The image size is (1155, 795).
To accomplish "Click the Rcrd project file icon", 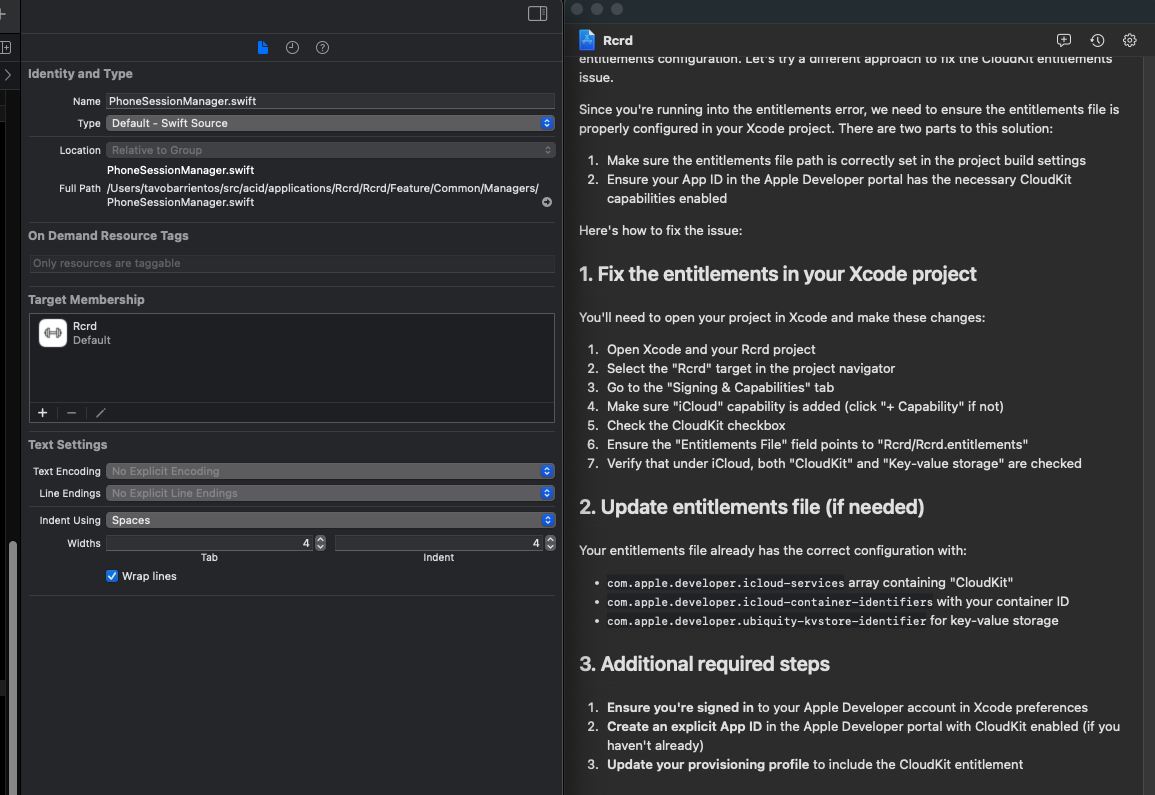I will tap(587, 40).
